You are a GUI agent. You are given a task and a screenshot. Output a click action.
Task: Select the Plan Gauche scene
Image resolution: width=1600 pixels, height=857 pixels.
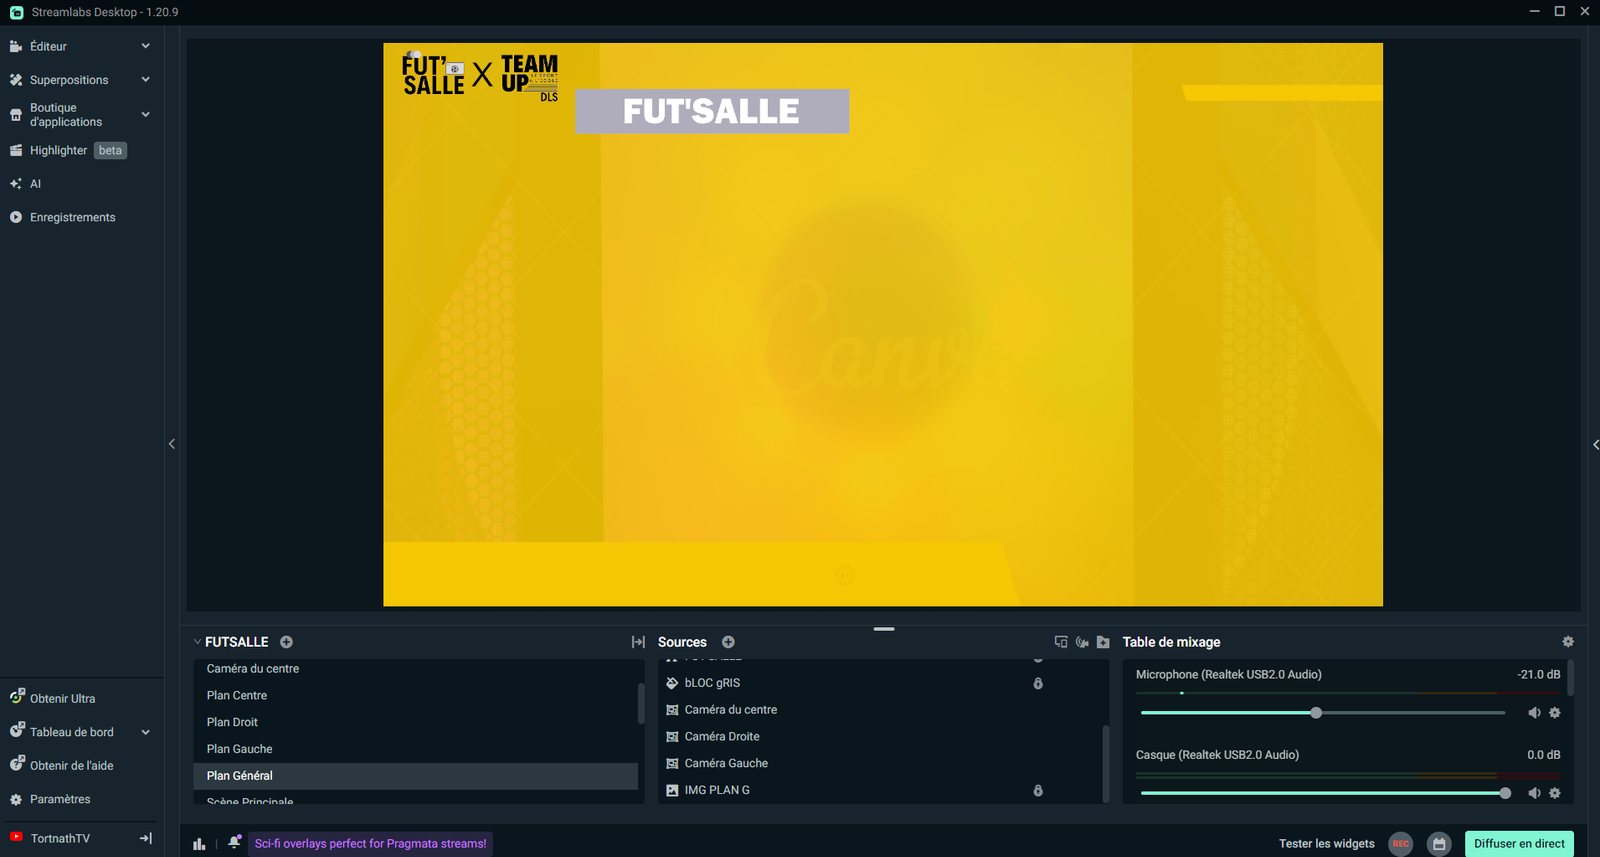pos(415,749)
